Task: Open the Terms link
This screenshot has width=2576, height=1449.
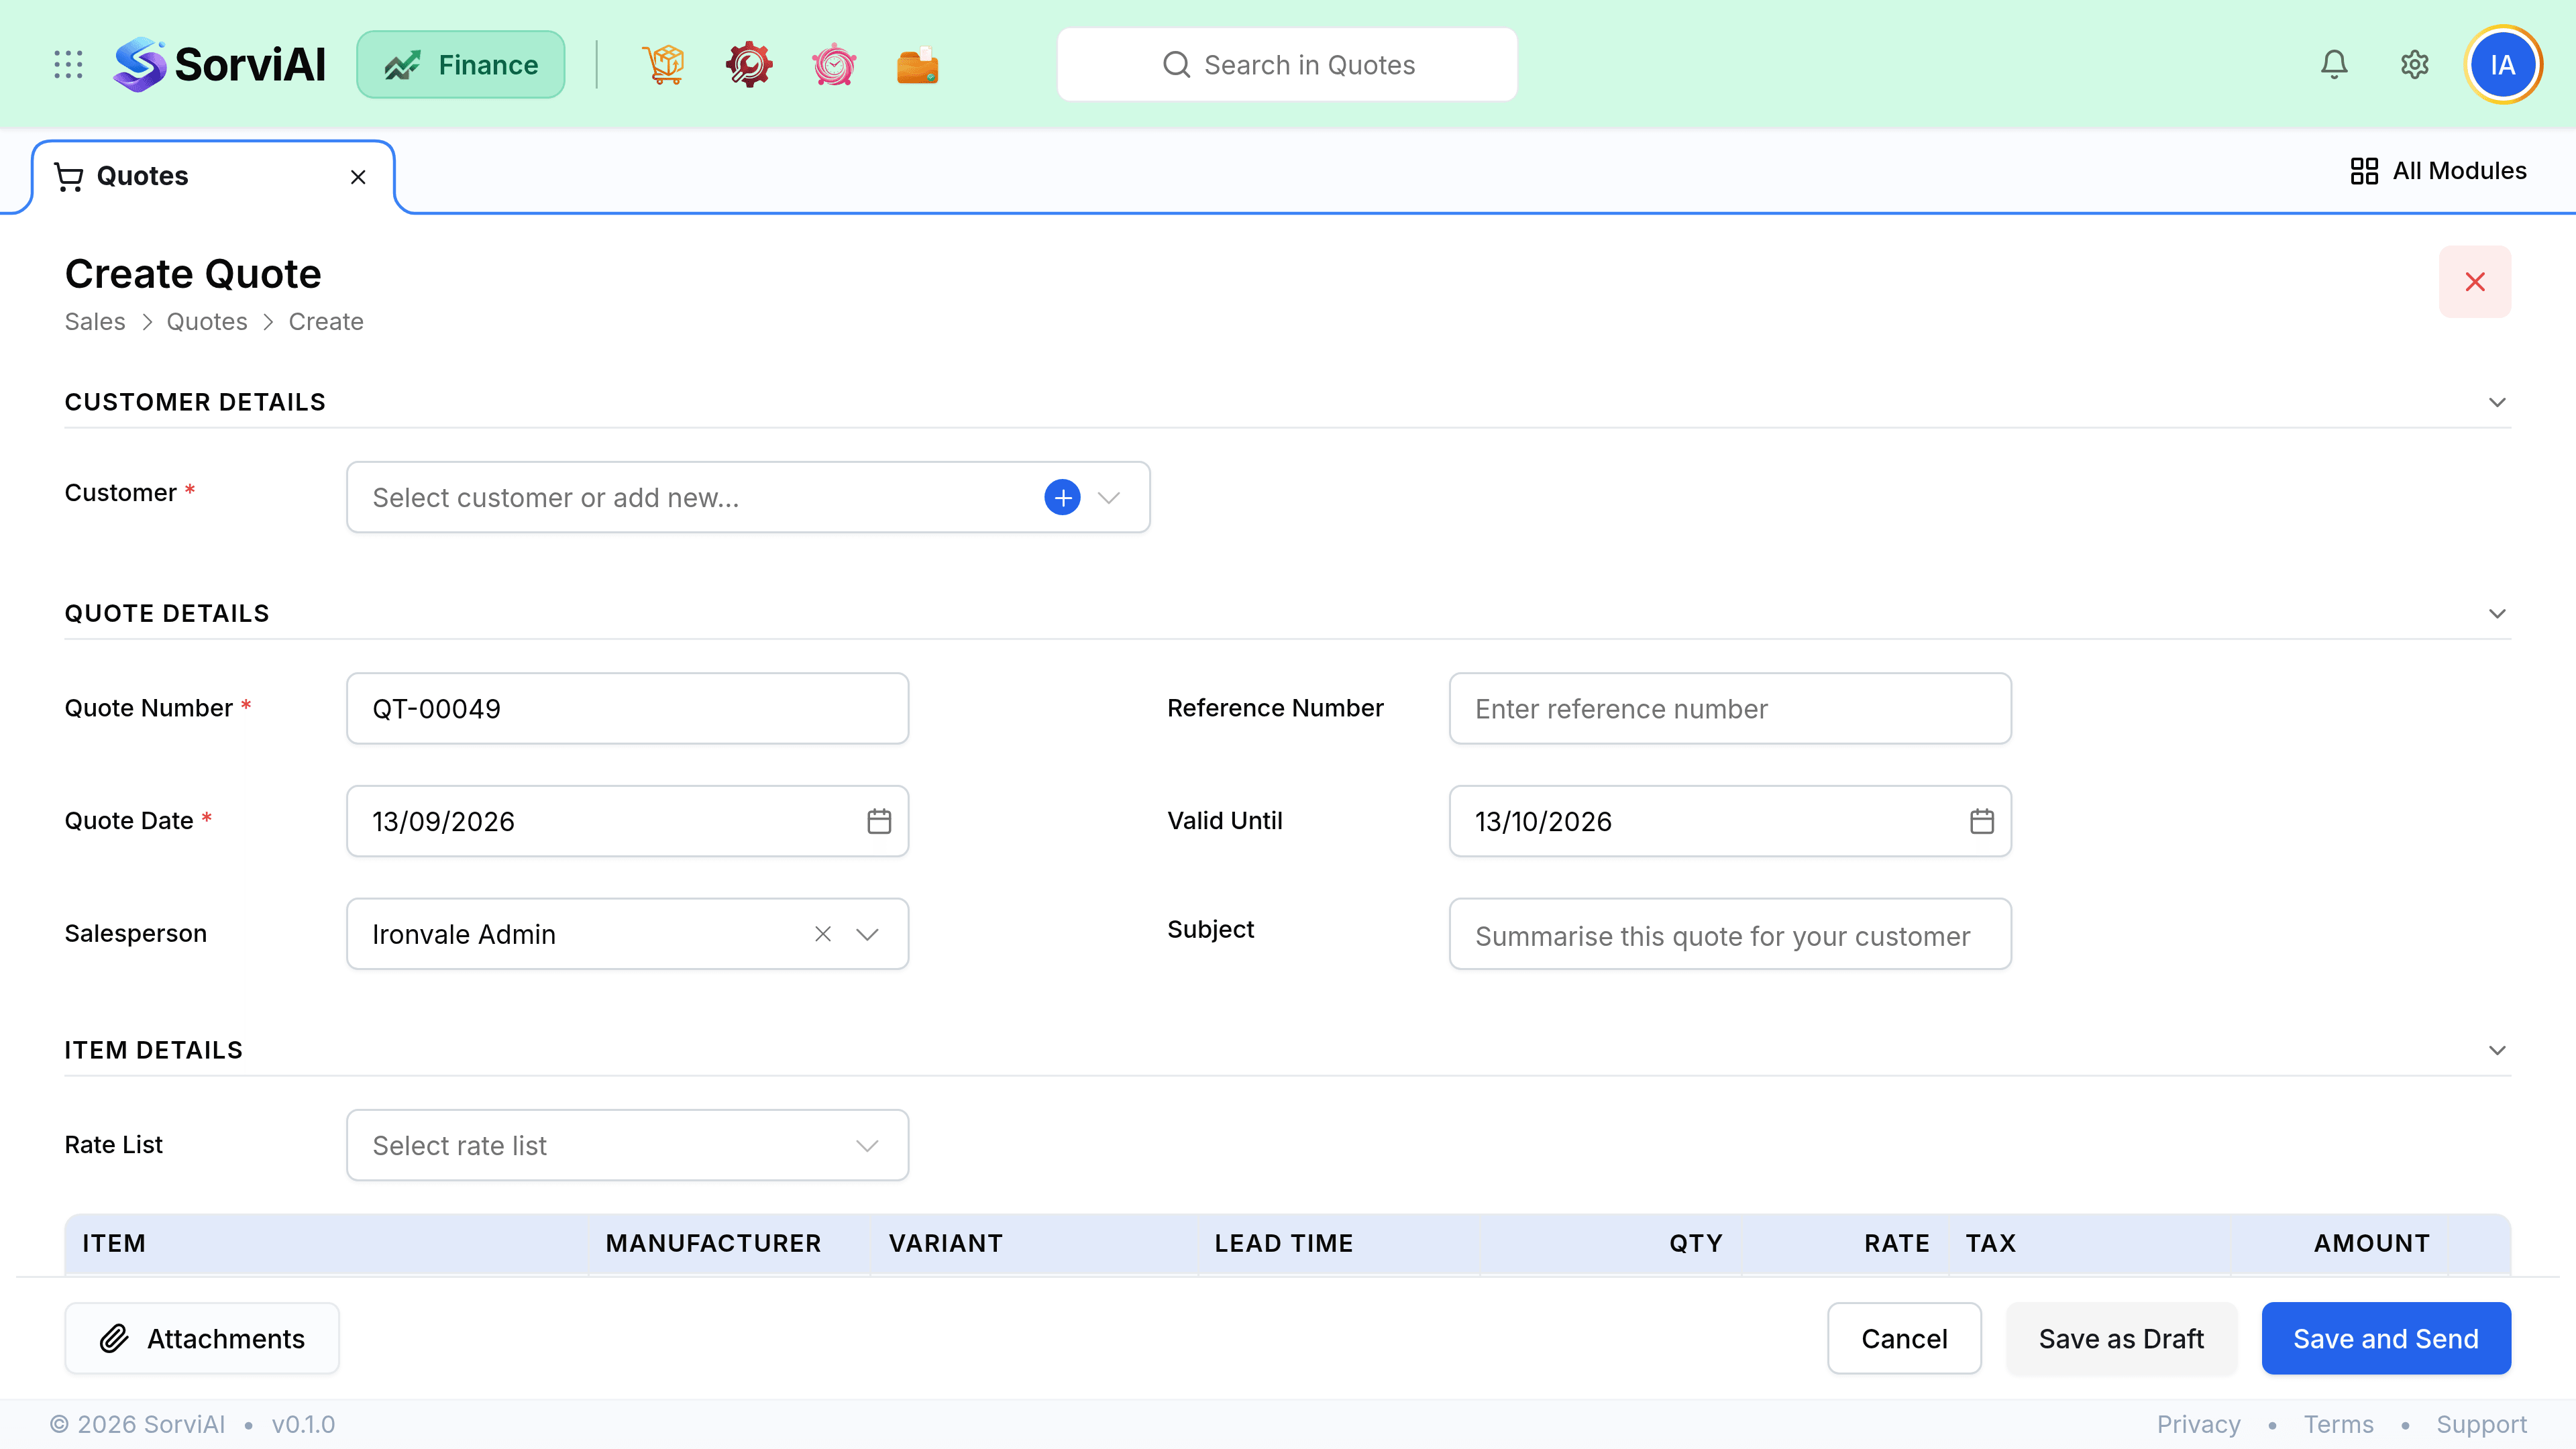Action: 2338,1424
